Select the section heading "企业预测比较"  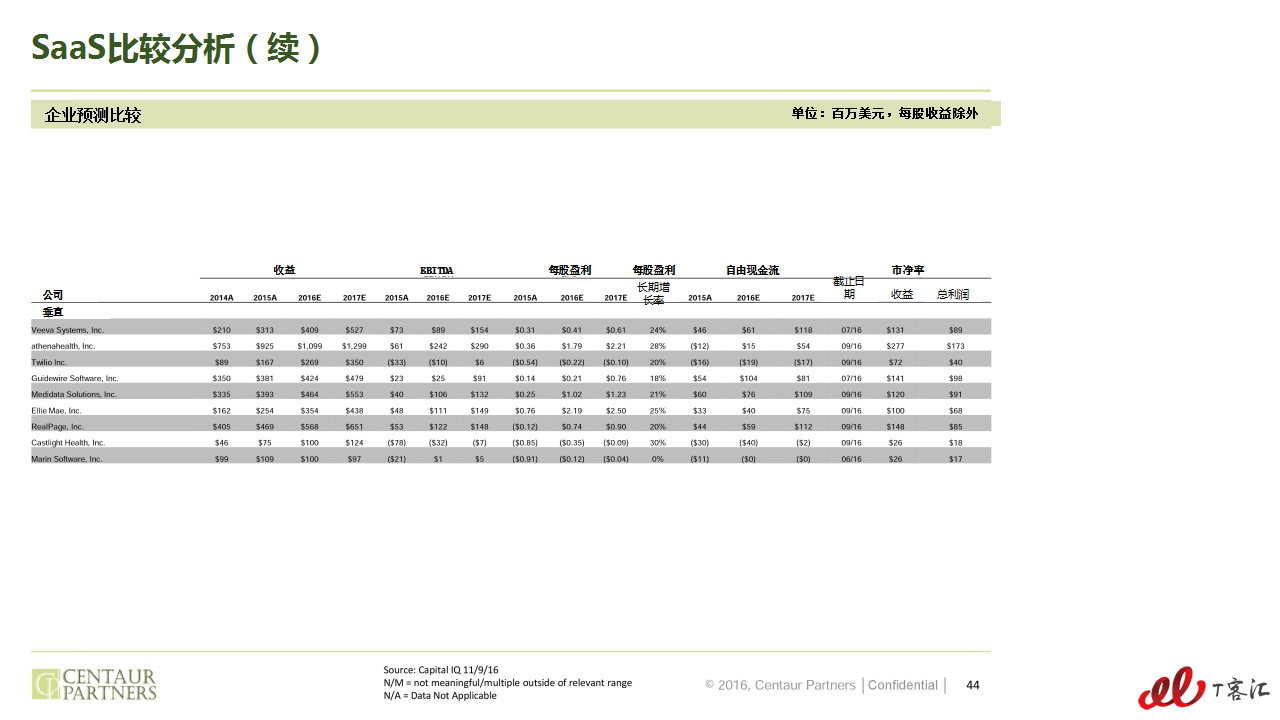pos(93,115)
